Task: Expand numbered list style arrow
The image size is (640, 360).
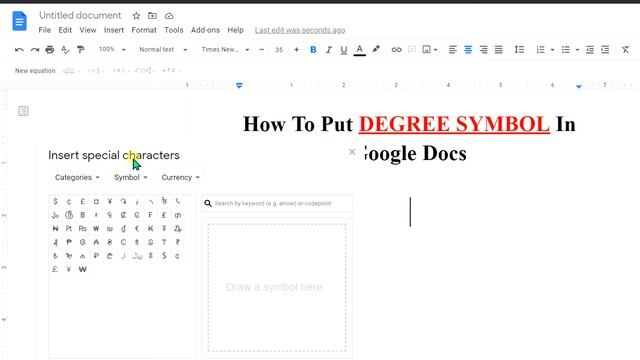Action: [x=552, y=50]
